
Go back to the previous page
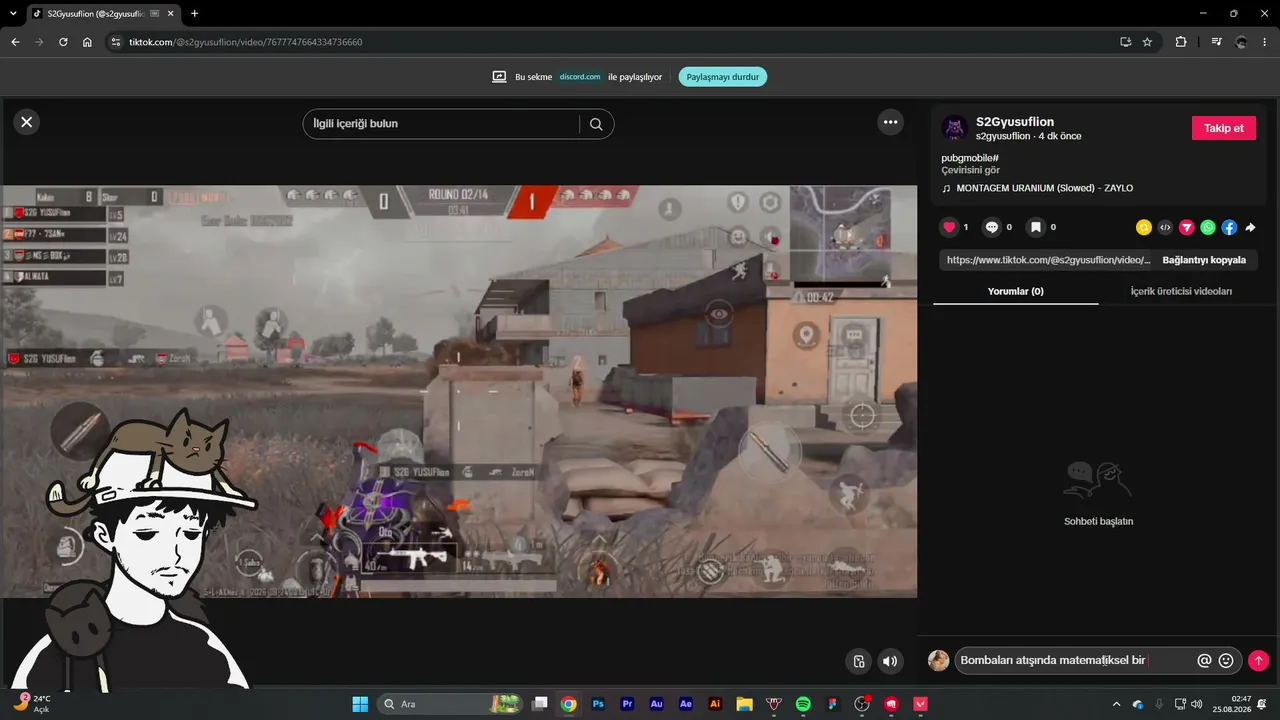[15, 42]
